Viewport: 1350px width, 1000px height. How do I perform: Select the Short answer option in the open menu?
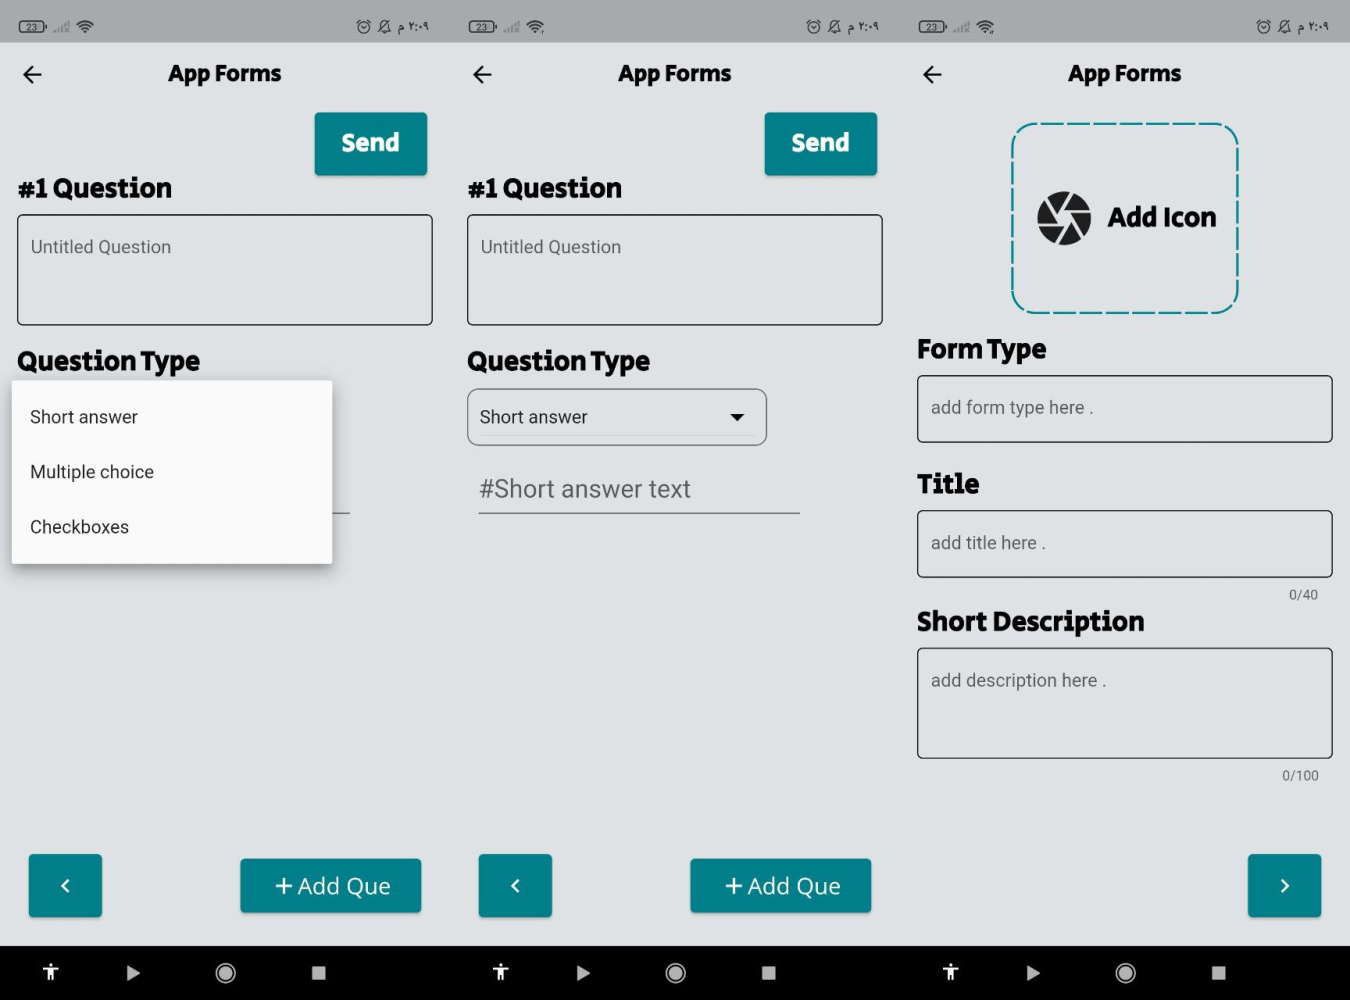pos(84,417)
